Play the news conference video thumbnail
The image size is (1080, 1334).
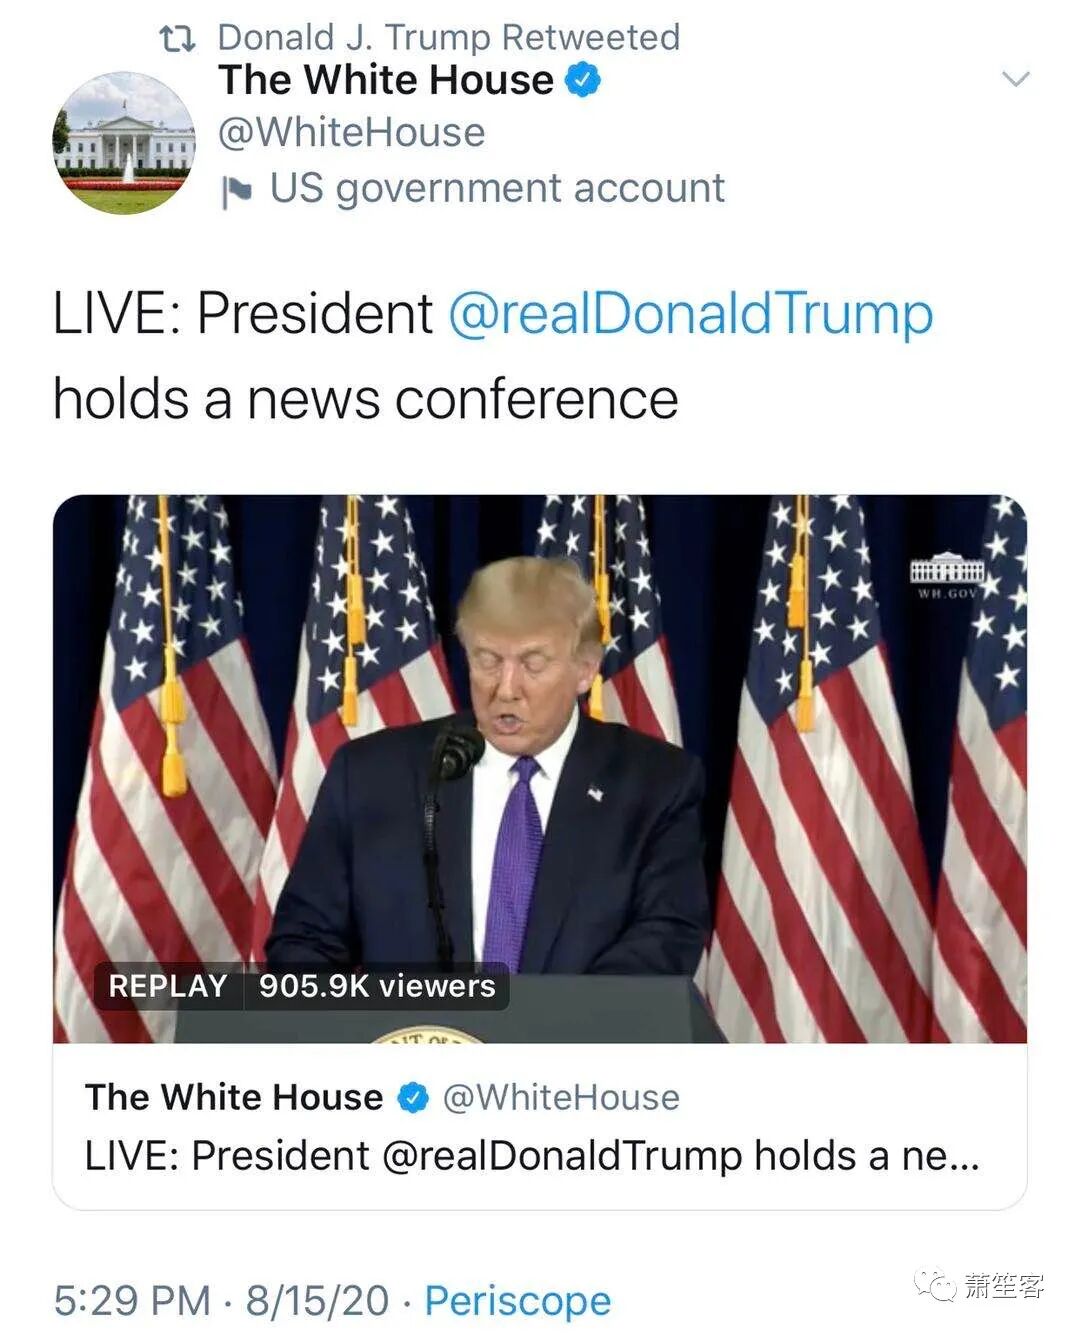coord(540,769)
